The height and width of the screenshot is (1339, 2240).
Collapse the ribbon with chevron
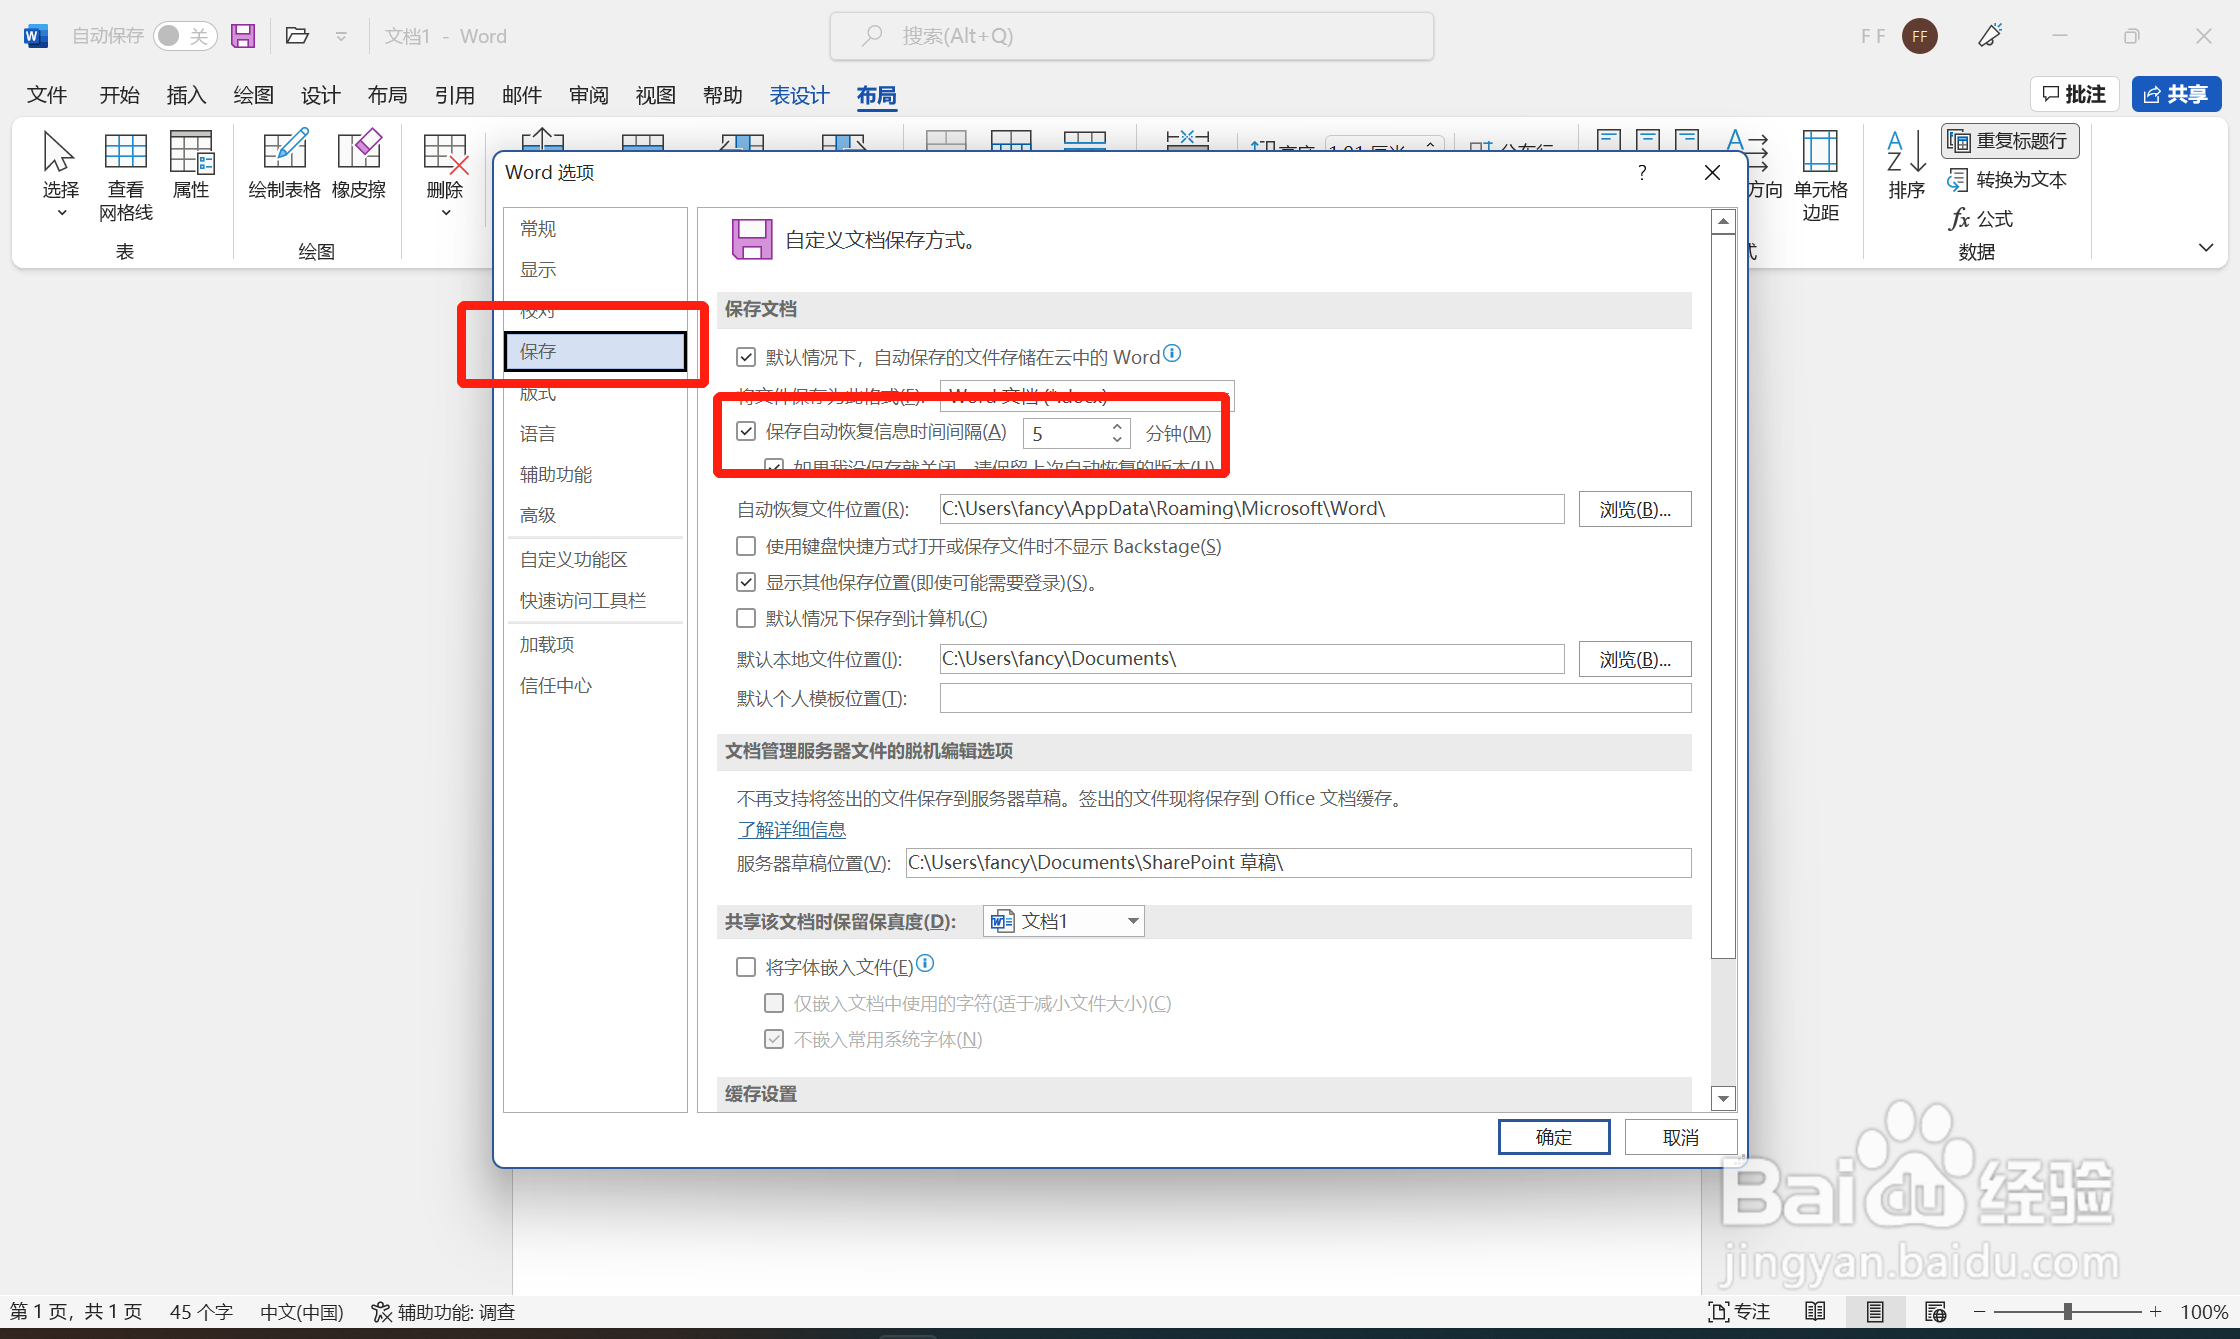[2206, 247]
